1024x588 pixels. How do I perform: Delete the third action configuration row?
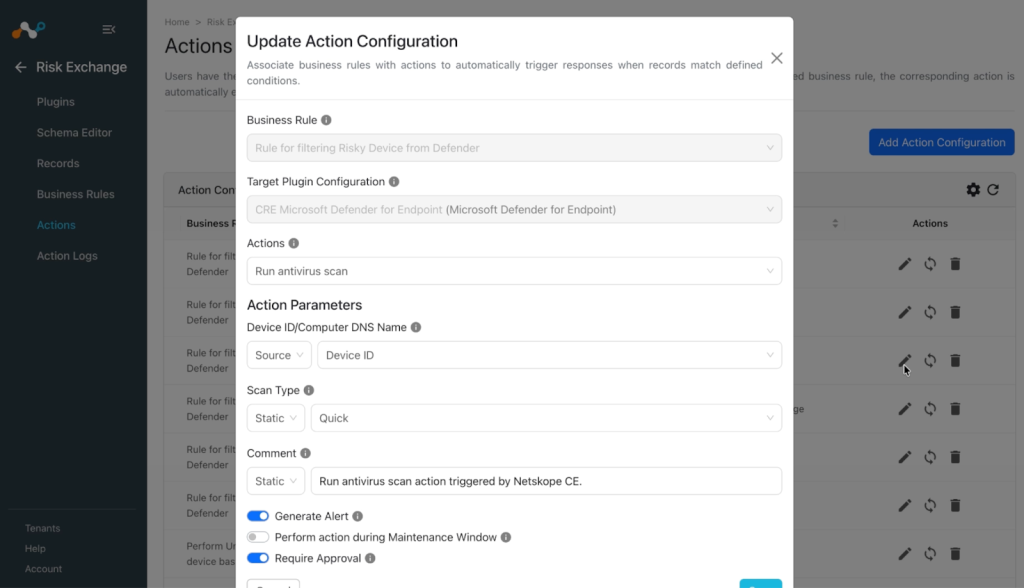[955, 361]
